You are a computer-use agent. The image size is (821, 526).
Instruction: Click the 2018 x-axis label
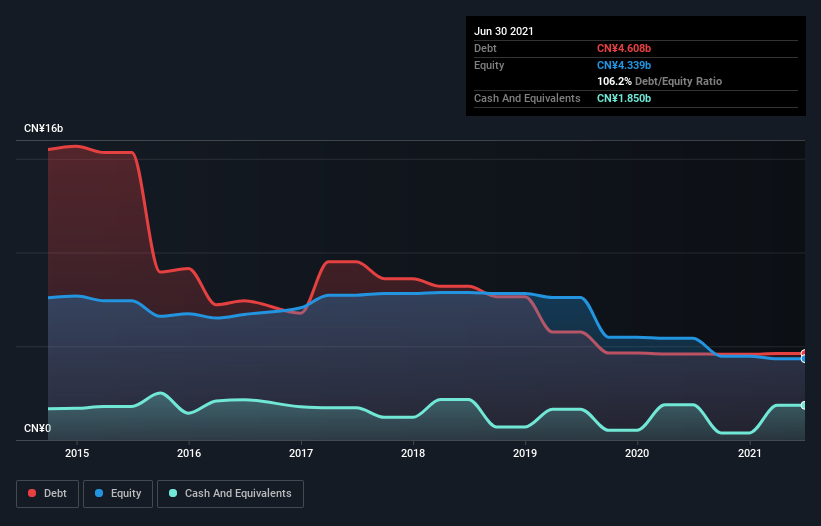(413, 453)
